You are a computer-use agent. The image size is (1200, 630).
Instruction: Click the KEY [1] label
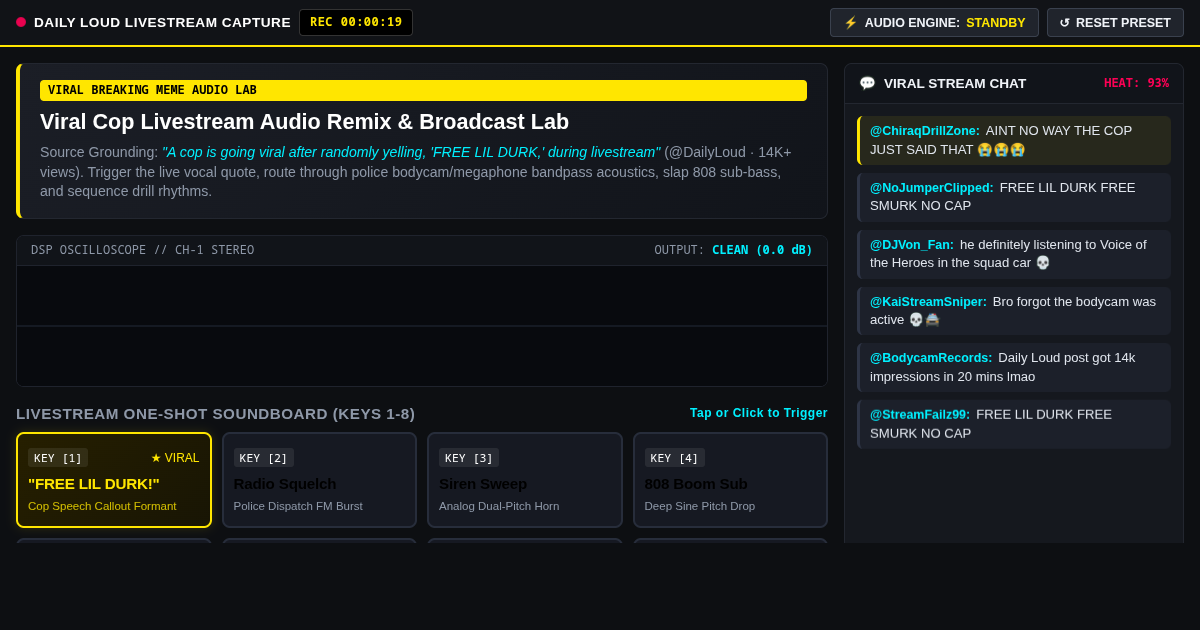click(58, 458)
